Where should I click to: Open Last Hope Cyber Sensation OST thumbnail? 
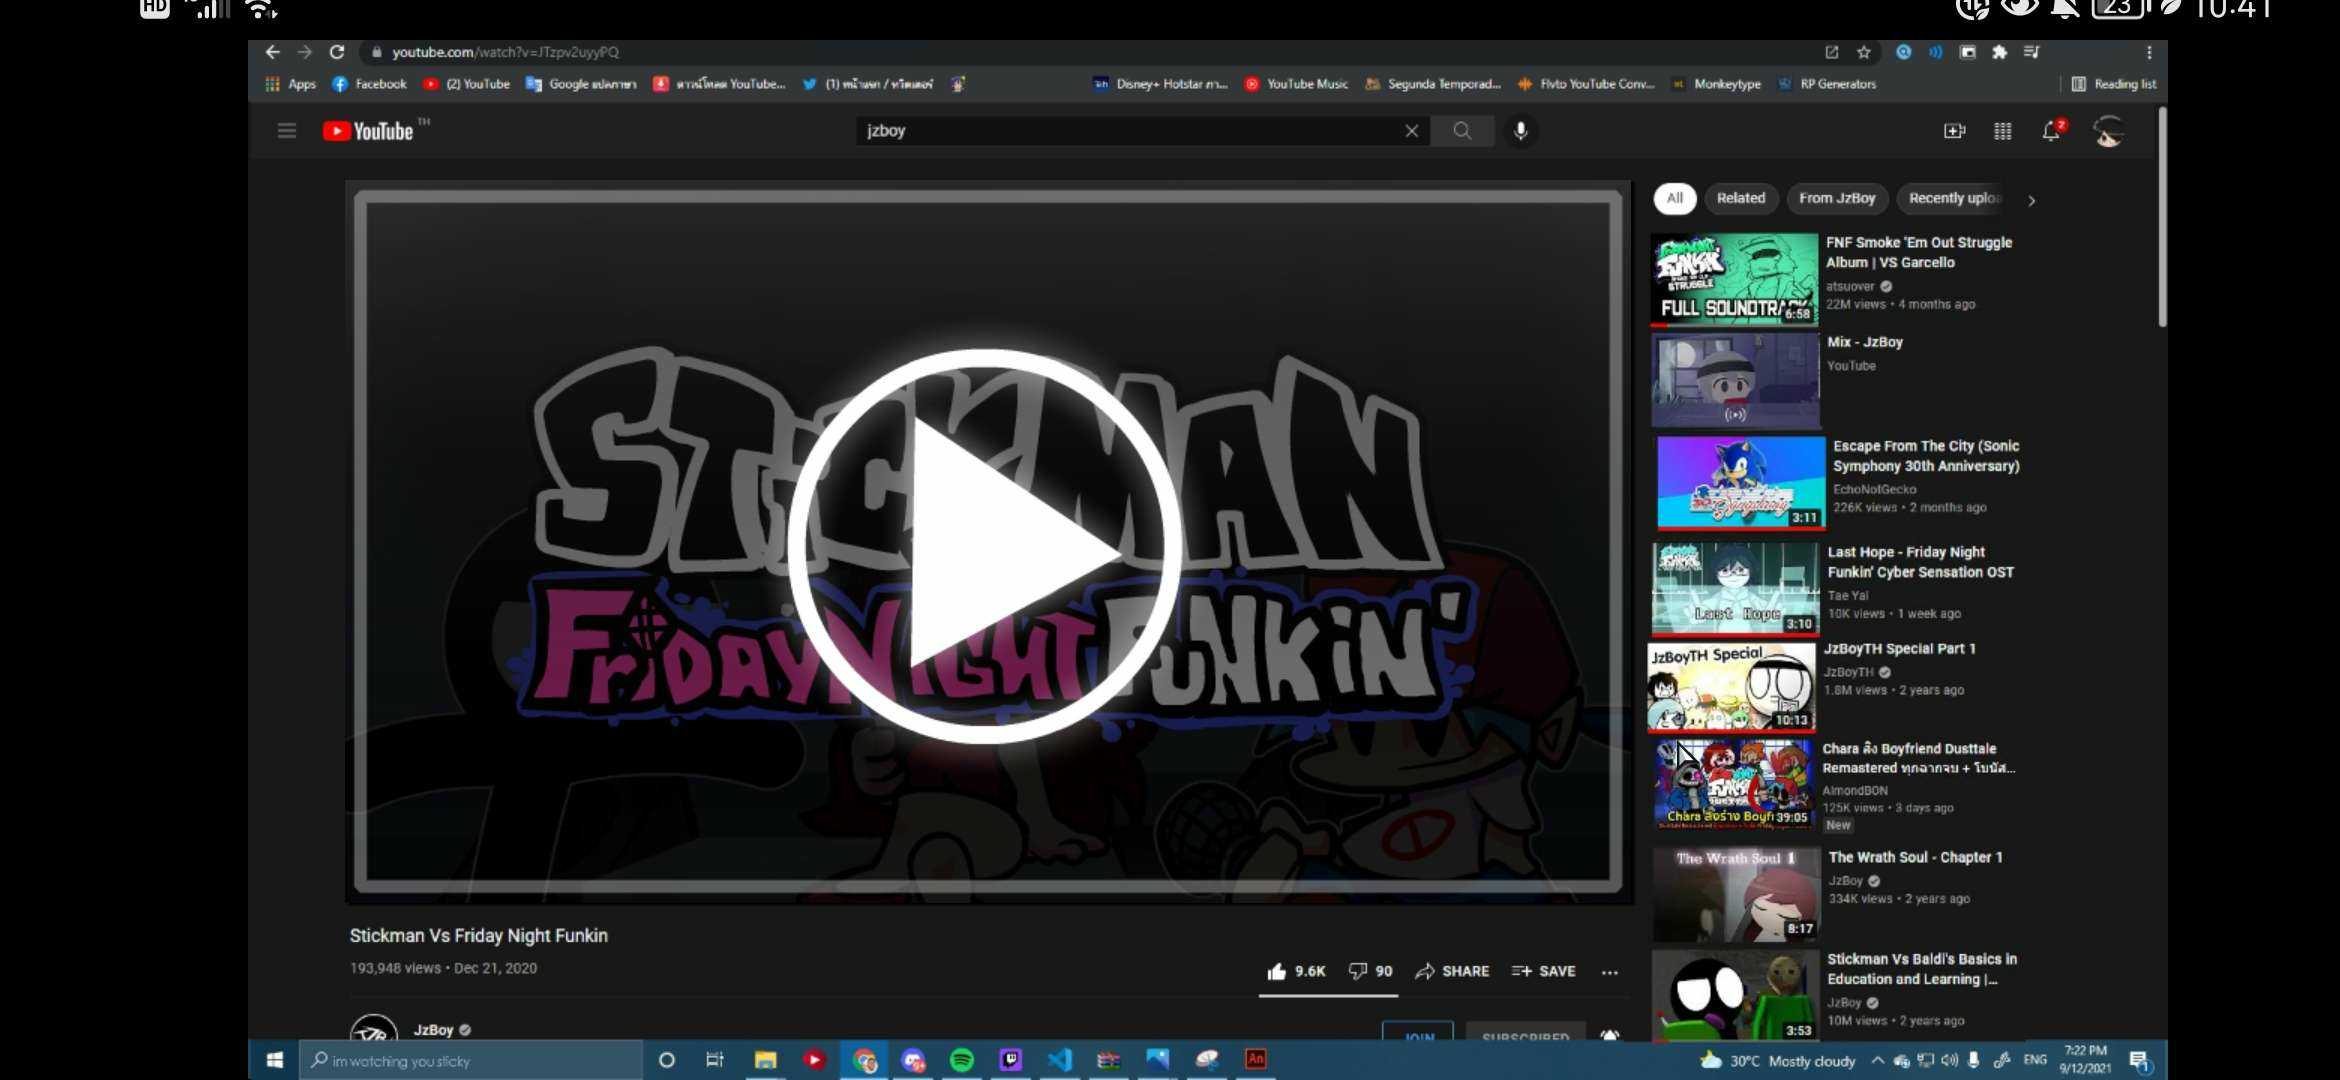[x=1735, y=589]
